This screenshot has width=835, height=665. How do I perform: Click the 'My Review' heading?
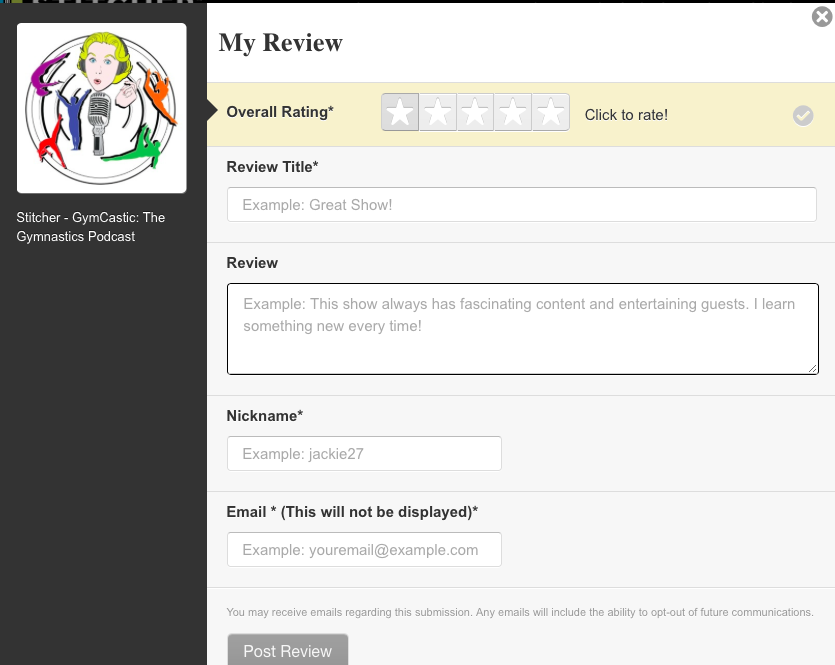pyautogui.click(x=281, y=43)
